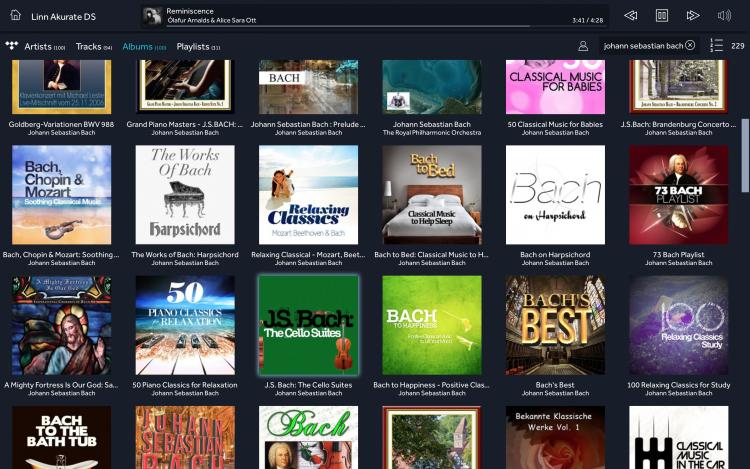Open Bach to the Bath Tub cover
750x469 pixels.
coord(62,437)
